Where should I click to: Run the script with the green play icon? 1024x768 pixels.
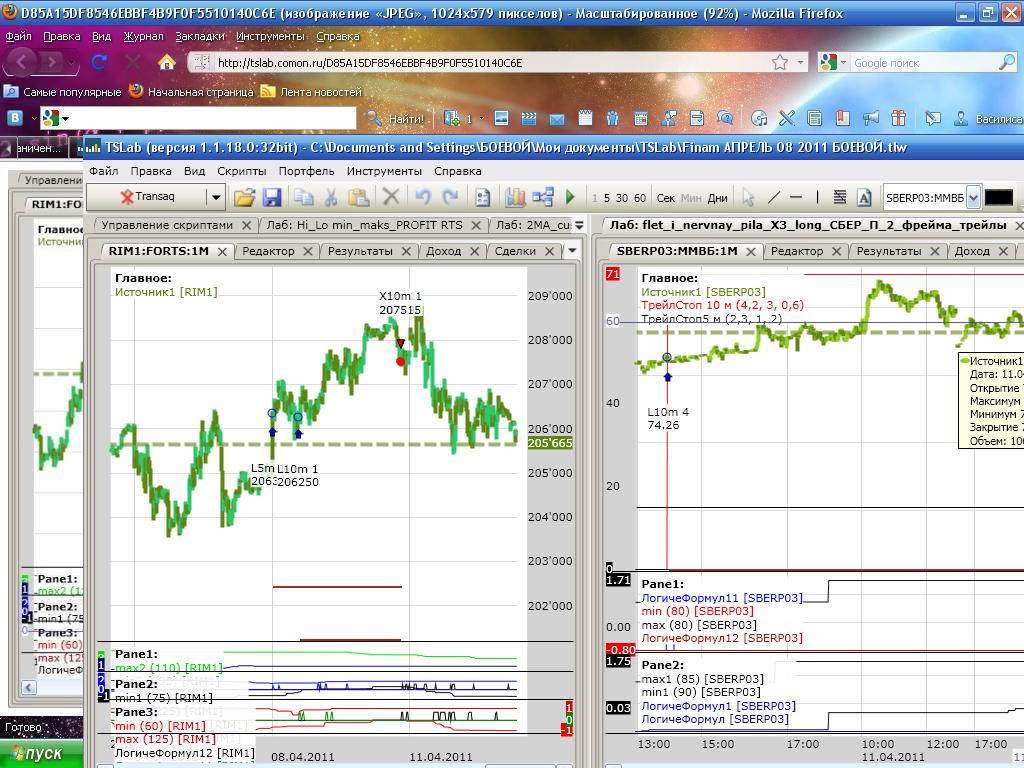[570, 197]
